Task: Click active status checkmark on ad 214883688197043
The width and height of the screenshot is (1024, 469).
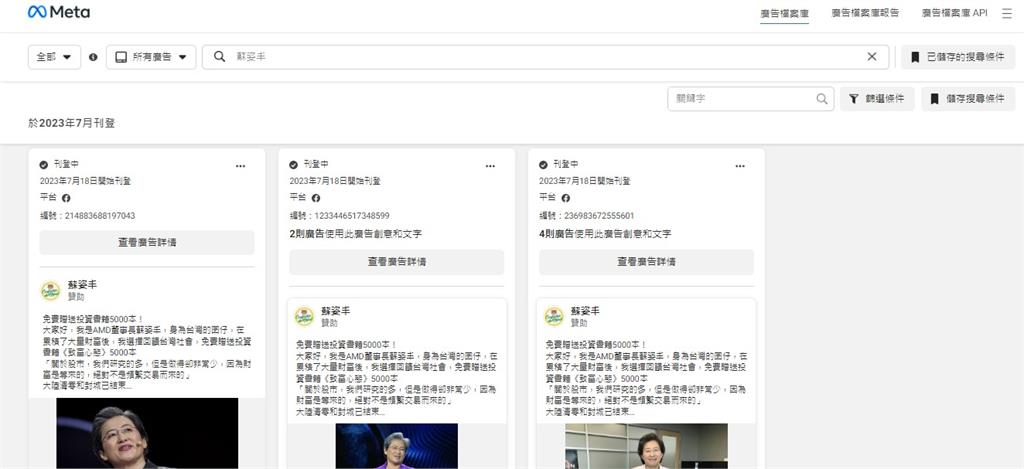Action: [44, 165]
